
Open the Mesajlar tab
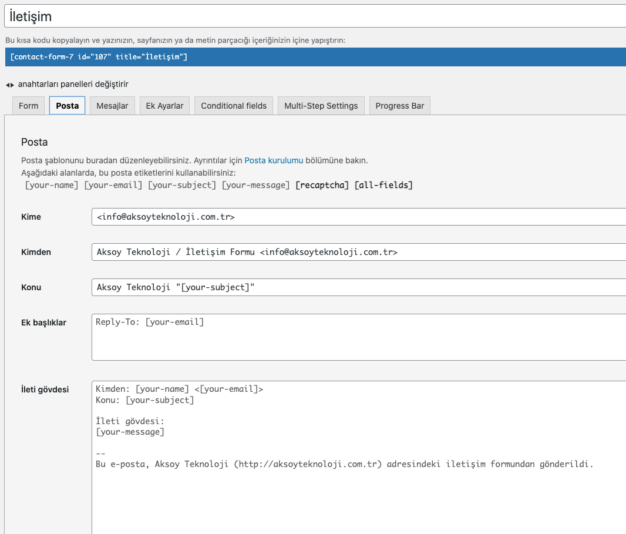[x=111, y=106]
